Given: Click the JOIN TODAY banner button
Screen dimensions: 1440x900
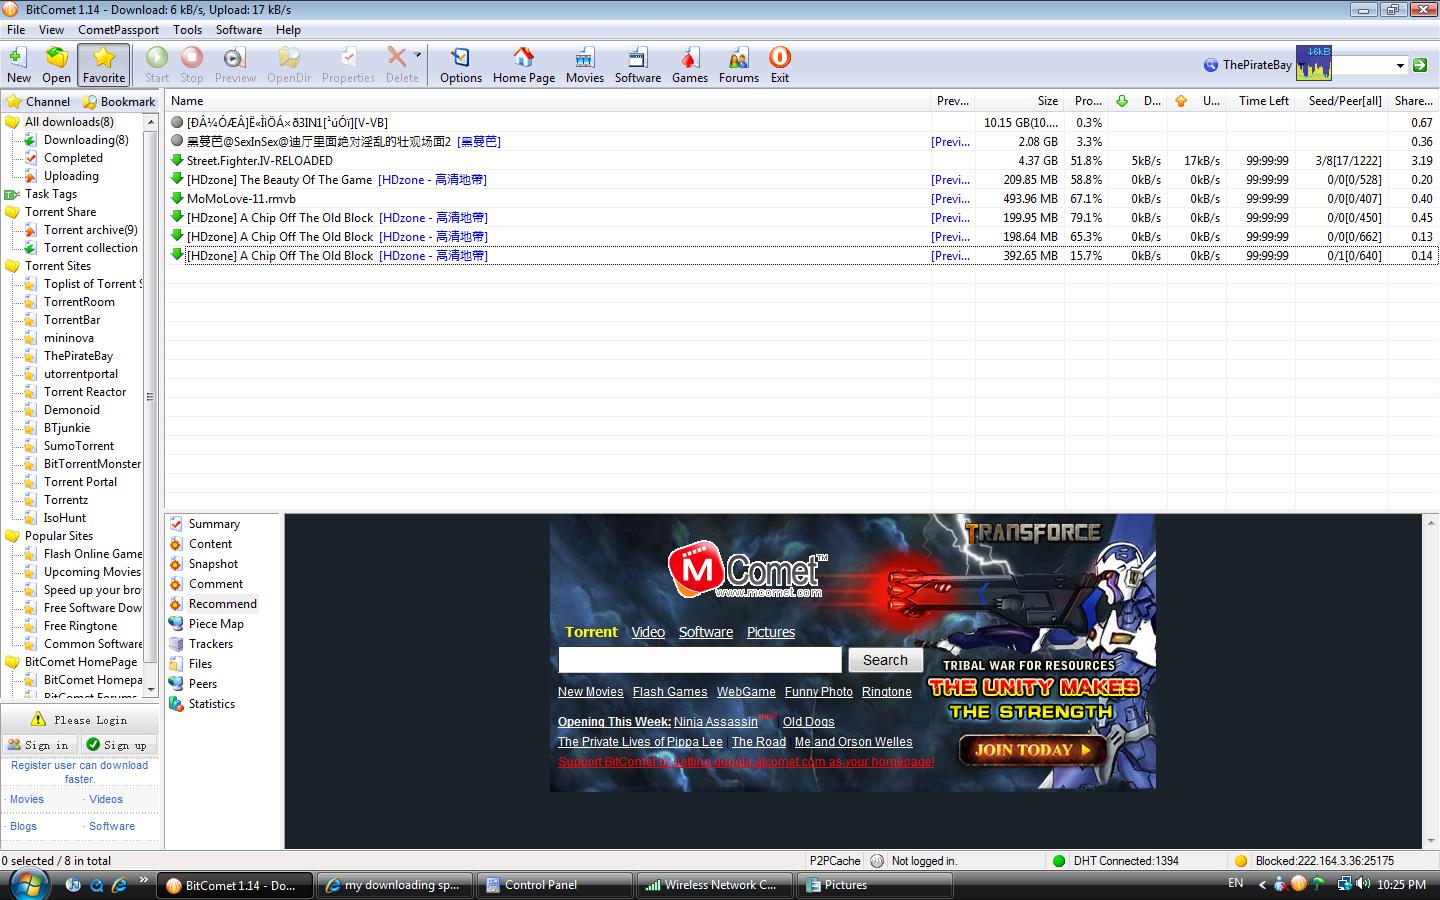Looking at the screenshot, I should (1034, 750).
